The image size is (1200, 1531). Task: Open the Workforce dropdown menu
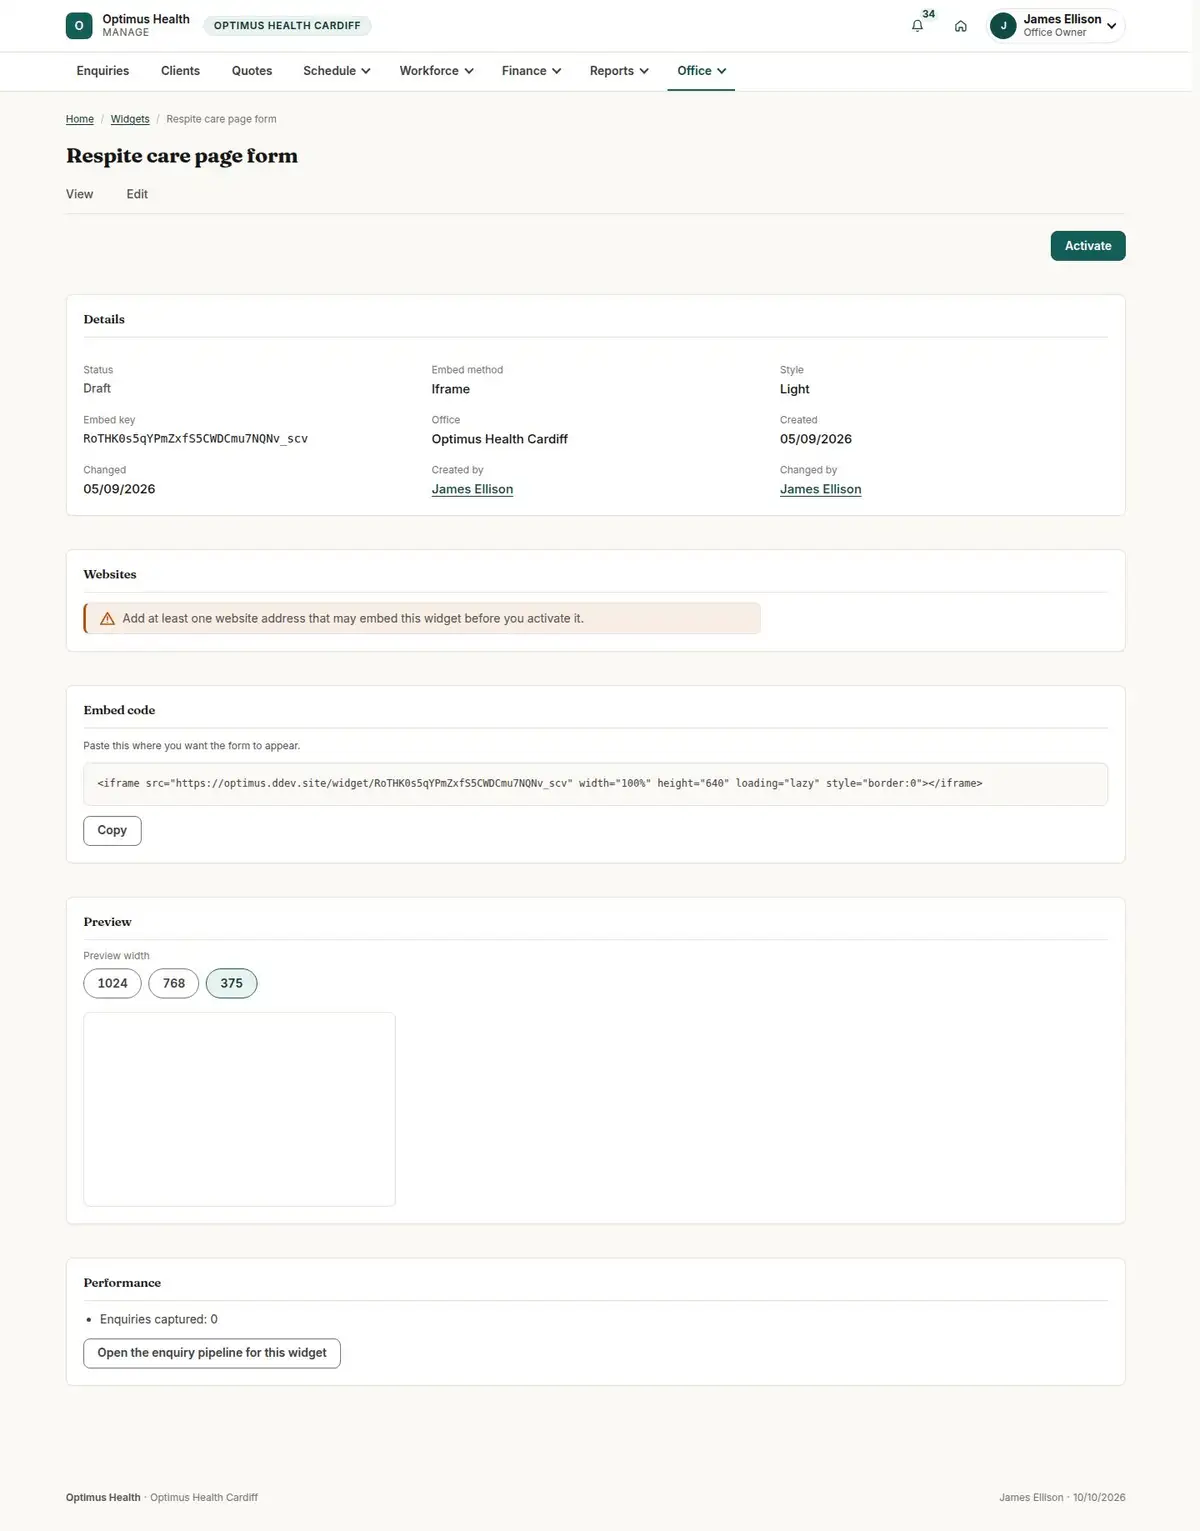[x=437, y=71]
